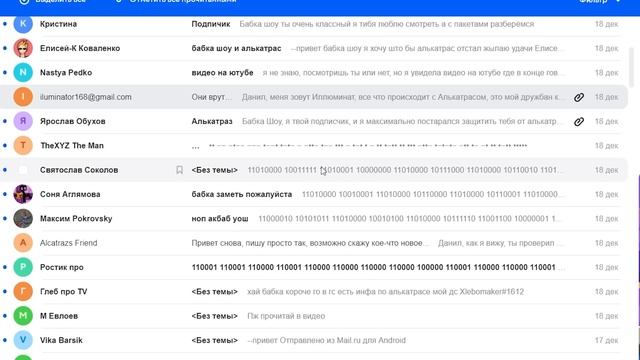Screen dimensions: 640x360
Task: Open email with subject 'Алькатраз'
Action: pyautogui.click(x=212, y=121)
